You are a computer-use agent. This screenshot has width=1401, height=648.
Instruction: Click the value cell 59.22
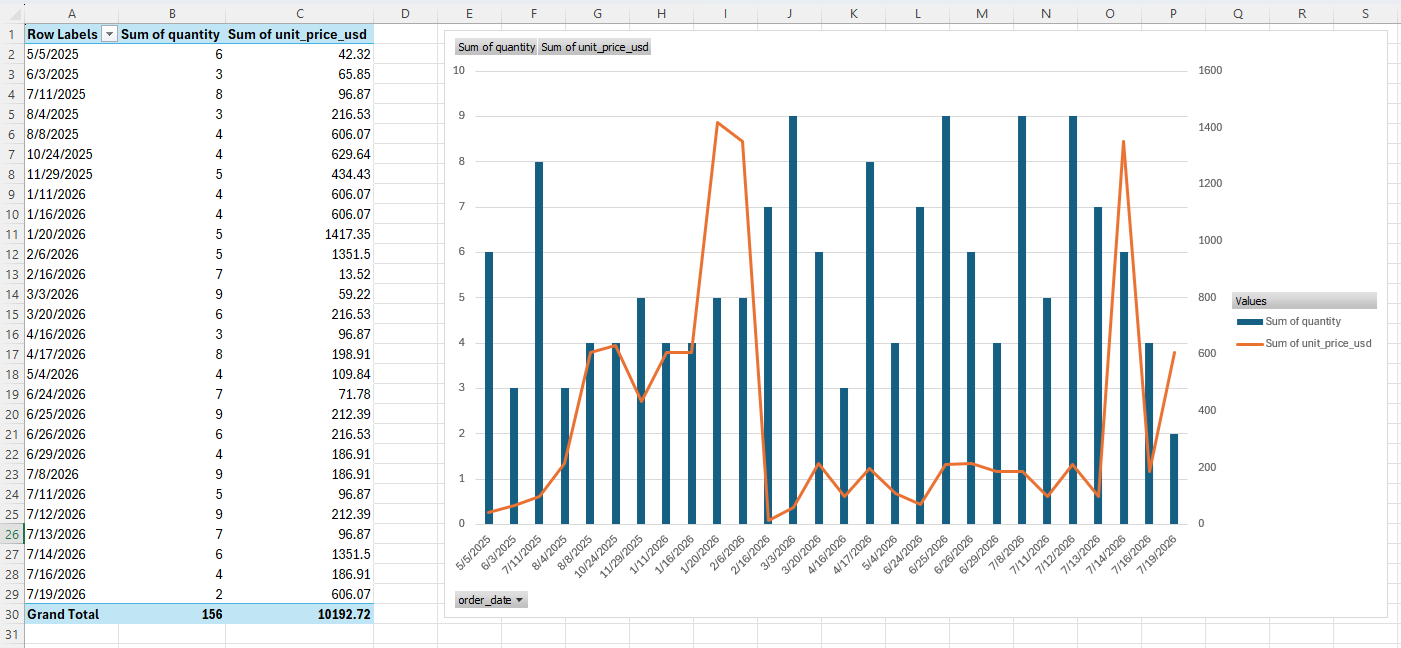tap(300, 294)
